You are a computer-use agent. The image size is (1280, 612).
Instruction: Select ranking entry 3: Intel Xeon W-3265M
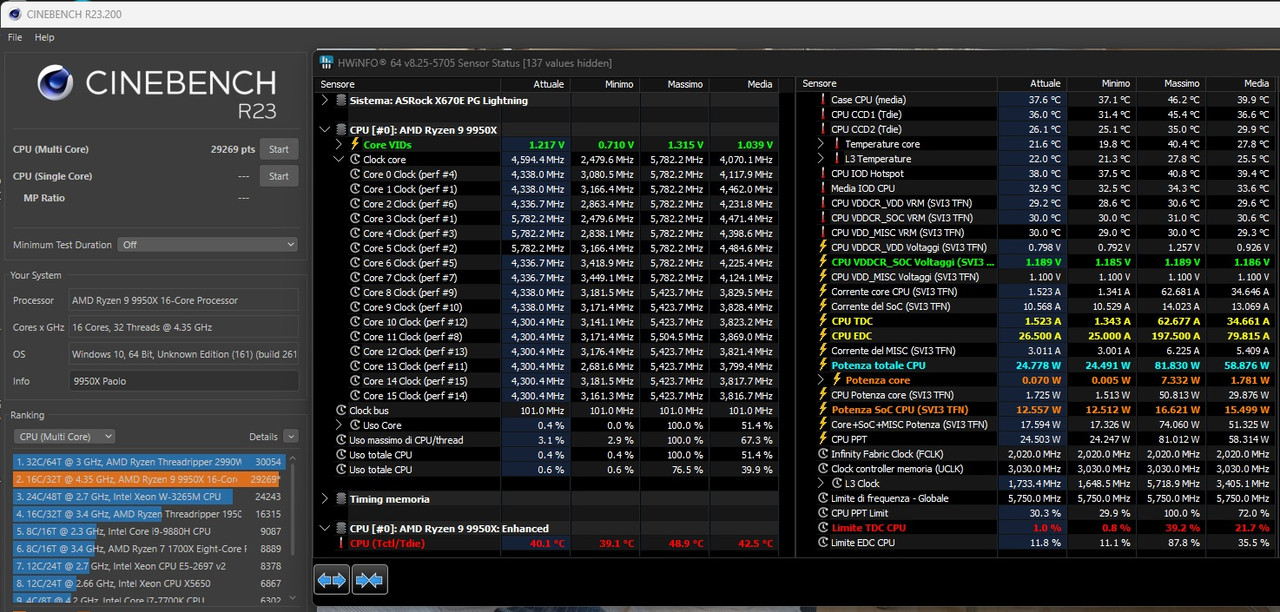pos(149,496)
